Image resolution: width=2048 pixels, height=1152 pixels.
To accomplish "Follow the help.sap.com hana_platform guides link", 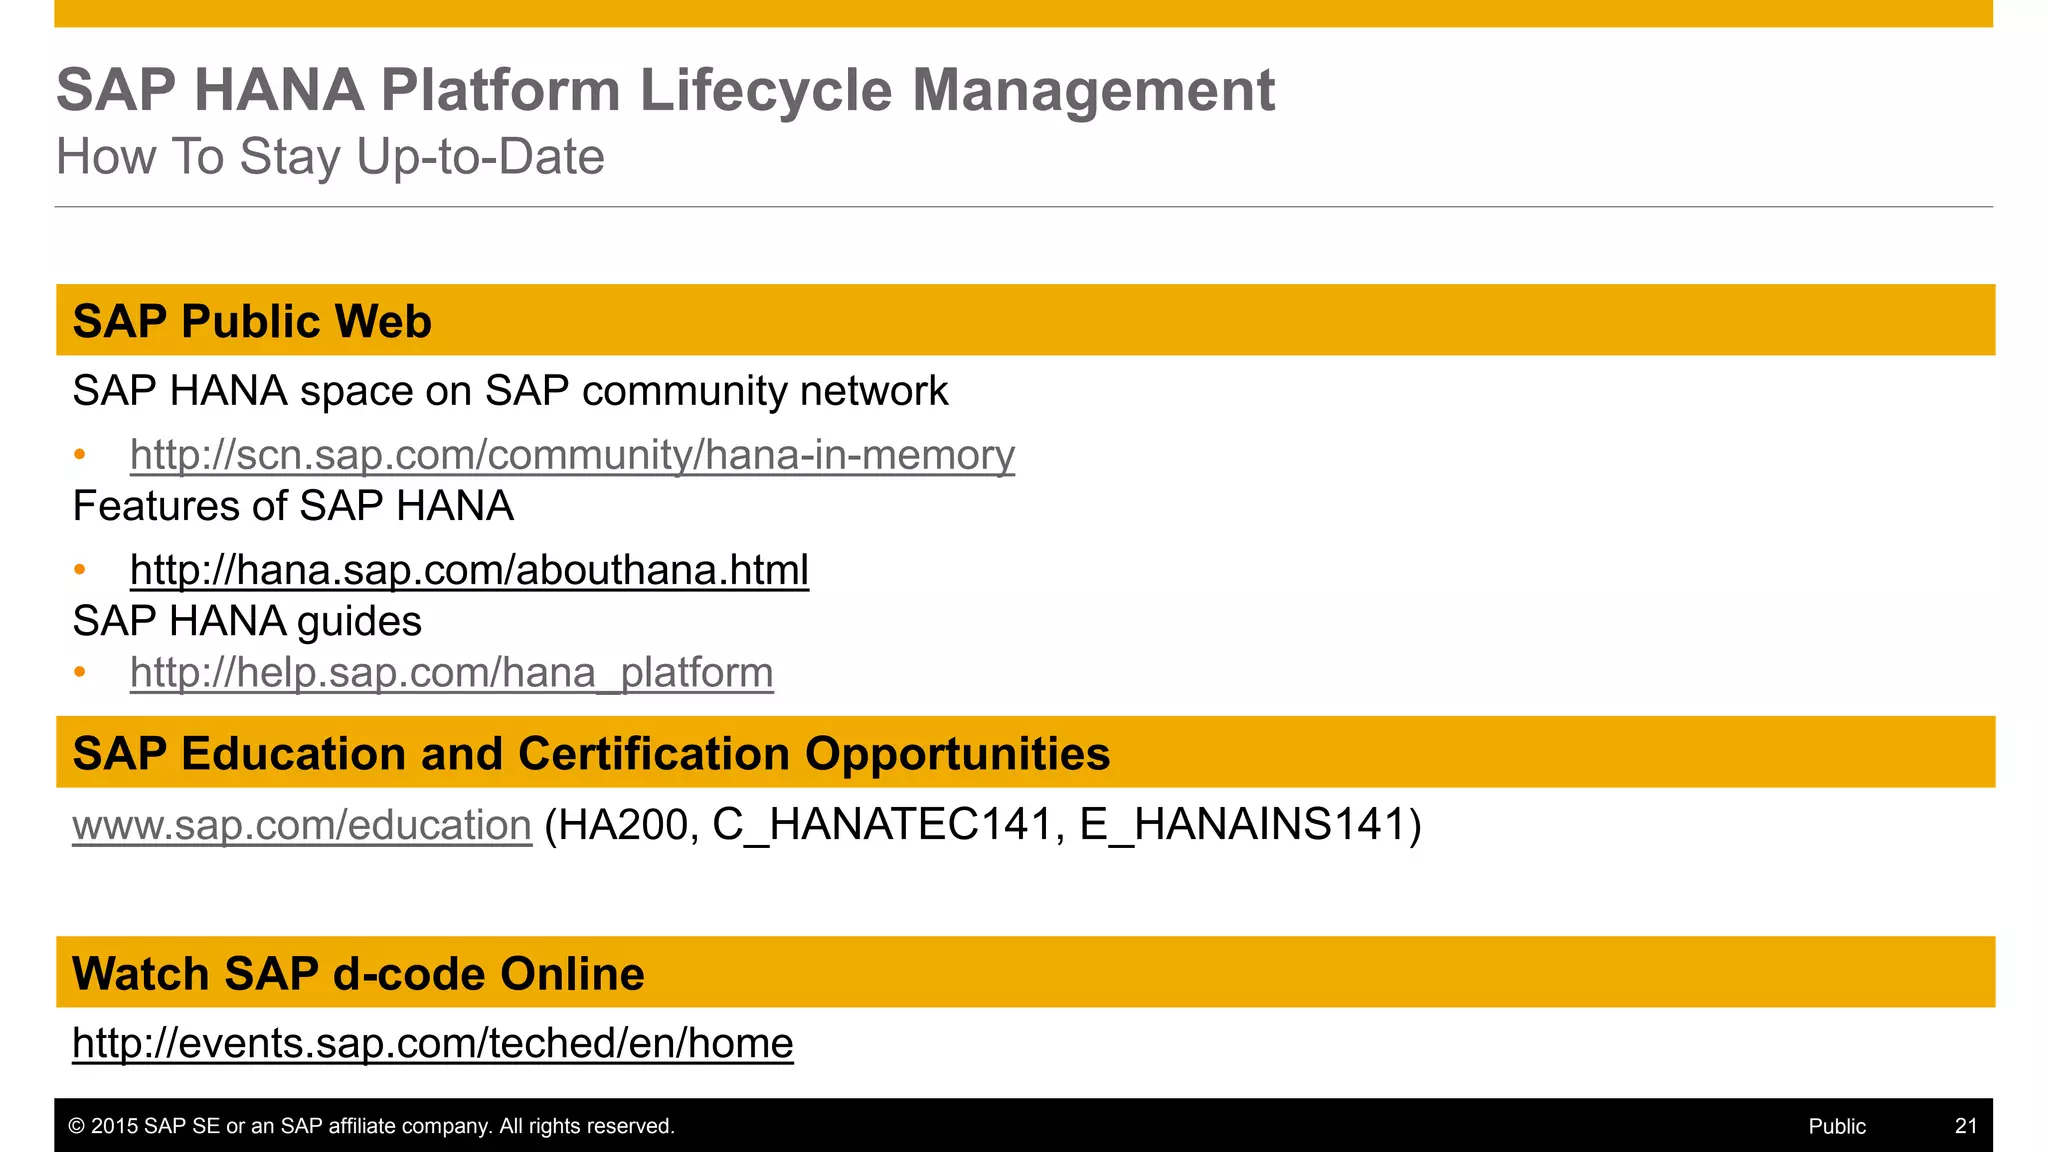I will [452, 673].
